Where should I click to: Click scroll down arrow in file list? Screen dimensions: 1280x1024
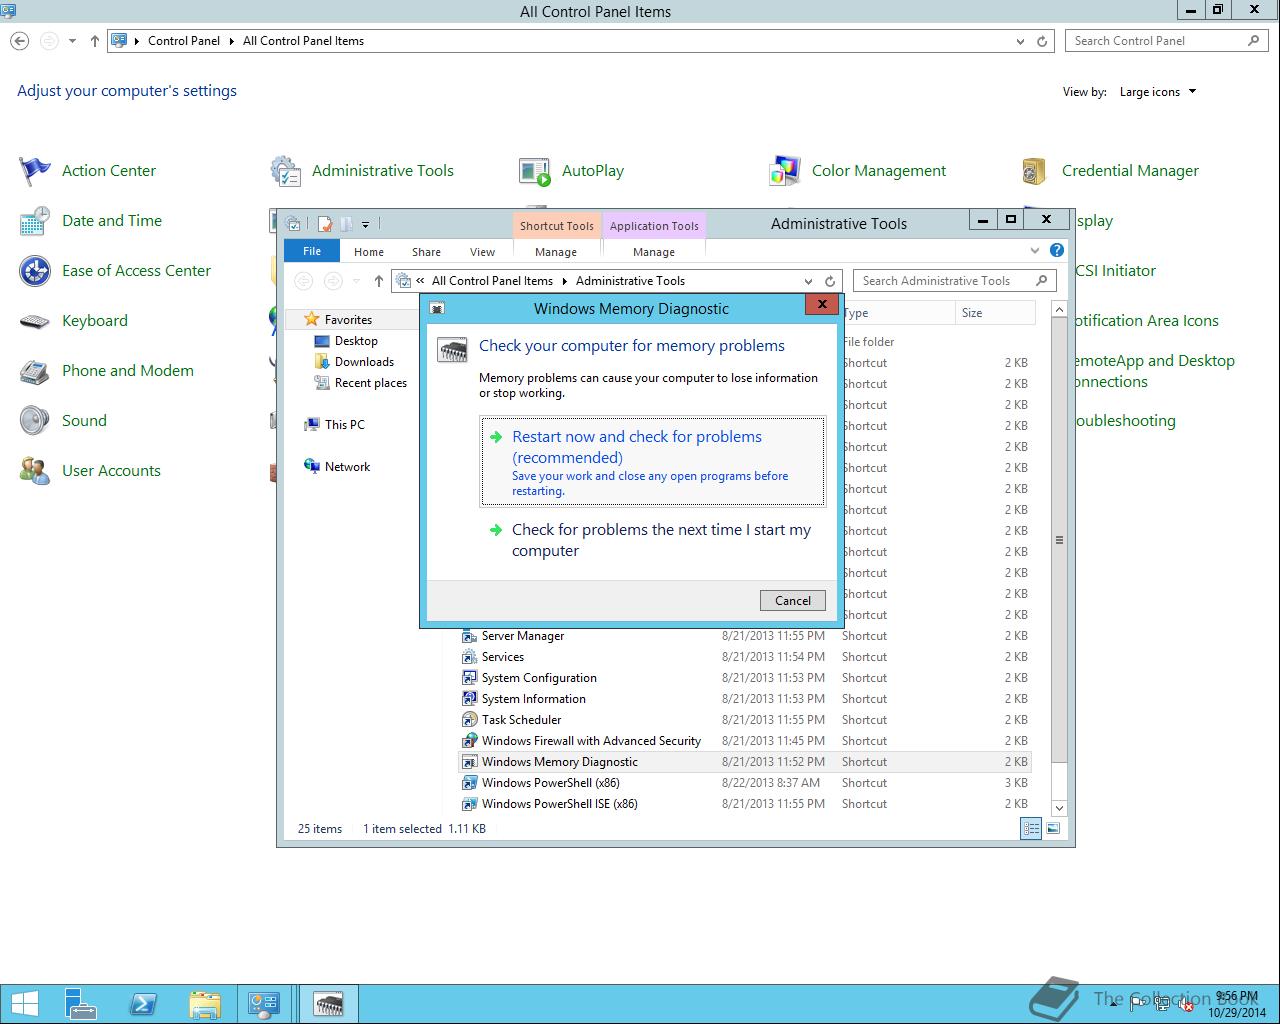[x=1059, y=808]
